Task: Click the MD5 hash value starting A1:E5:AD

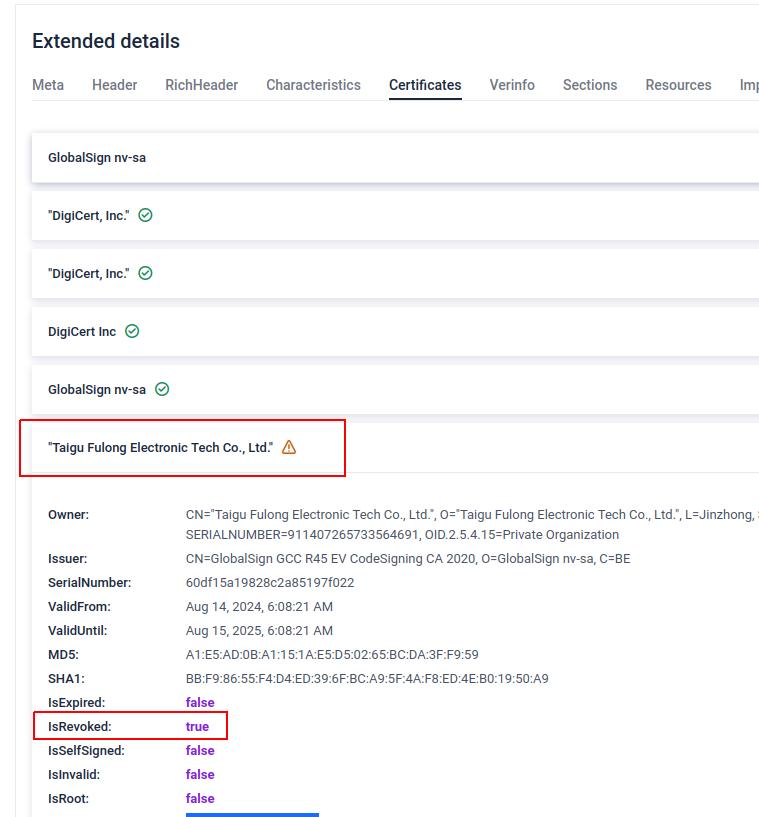Action: click(332, 654)
